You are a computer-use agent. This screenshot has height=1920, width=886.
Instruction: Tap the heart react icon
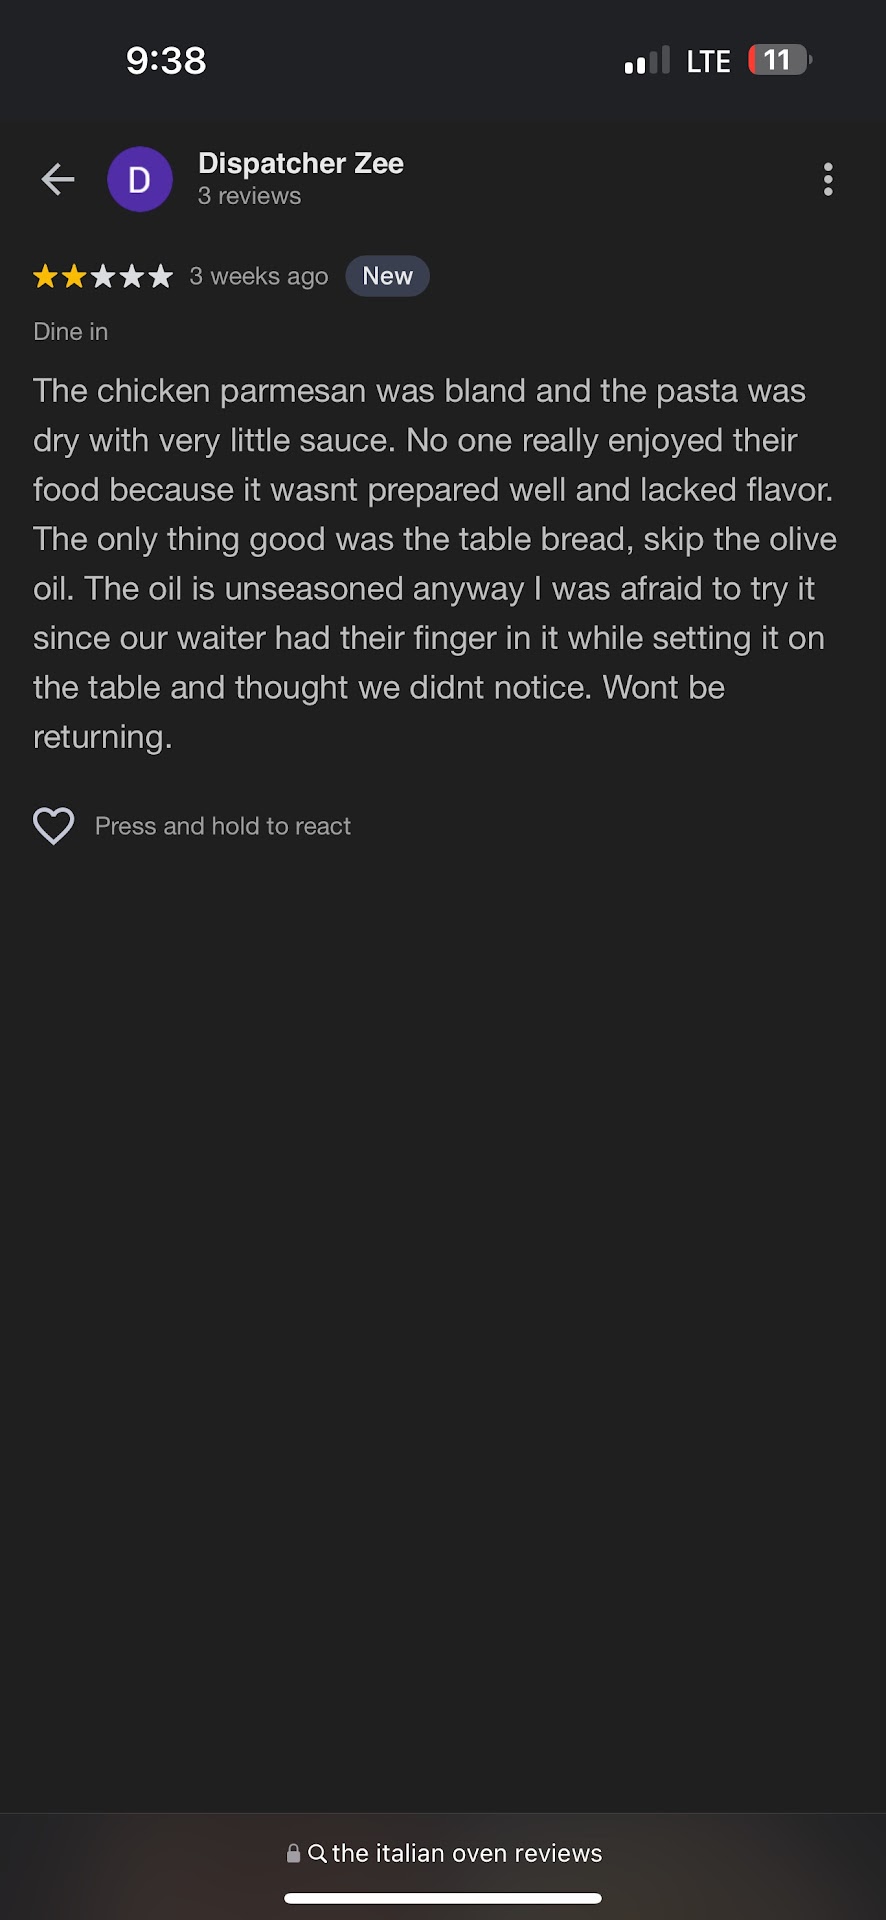[x=54, y=826]
